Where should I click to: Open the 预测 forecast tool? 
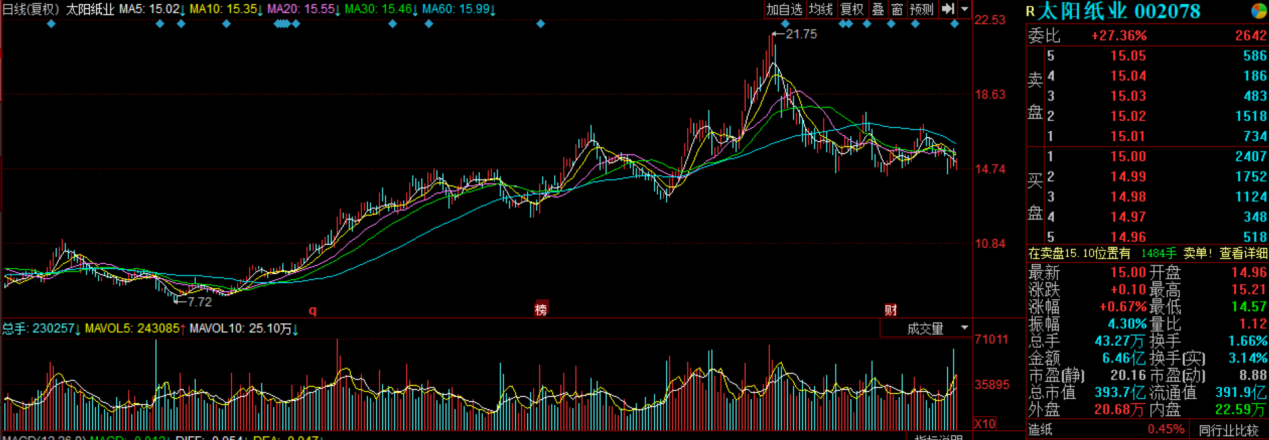pyautogui.click(x=922, y=9)
